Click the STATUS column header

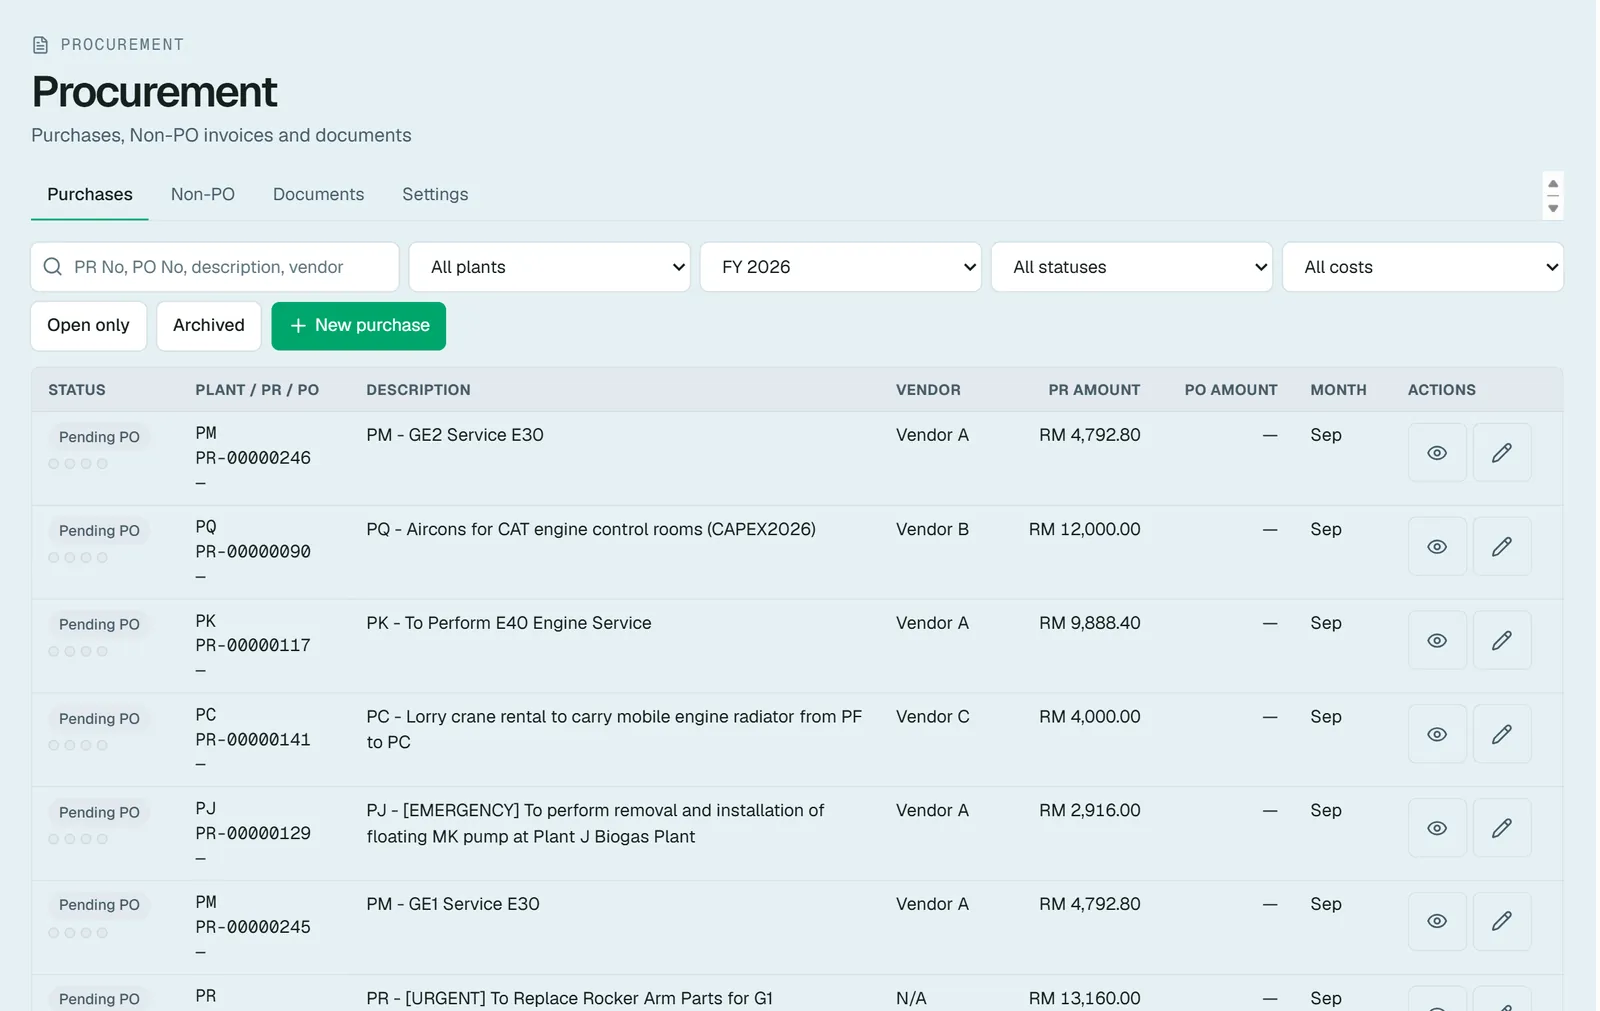click(x=77, y=390)
